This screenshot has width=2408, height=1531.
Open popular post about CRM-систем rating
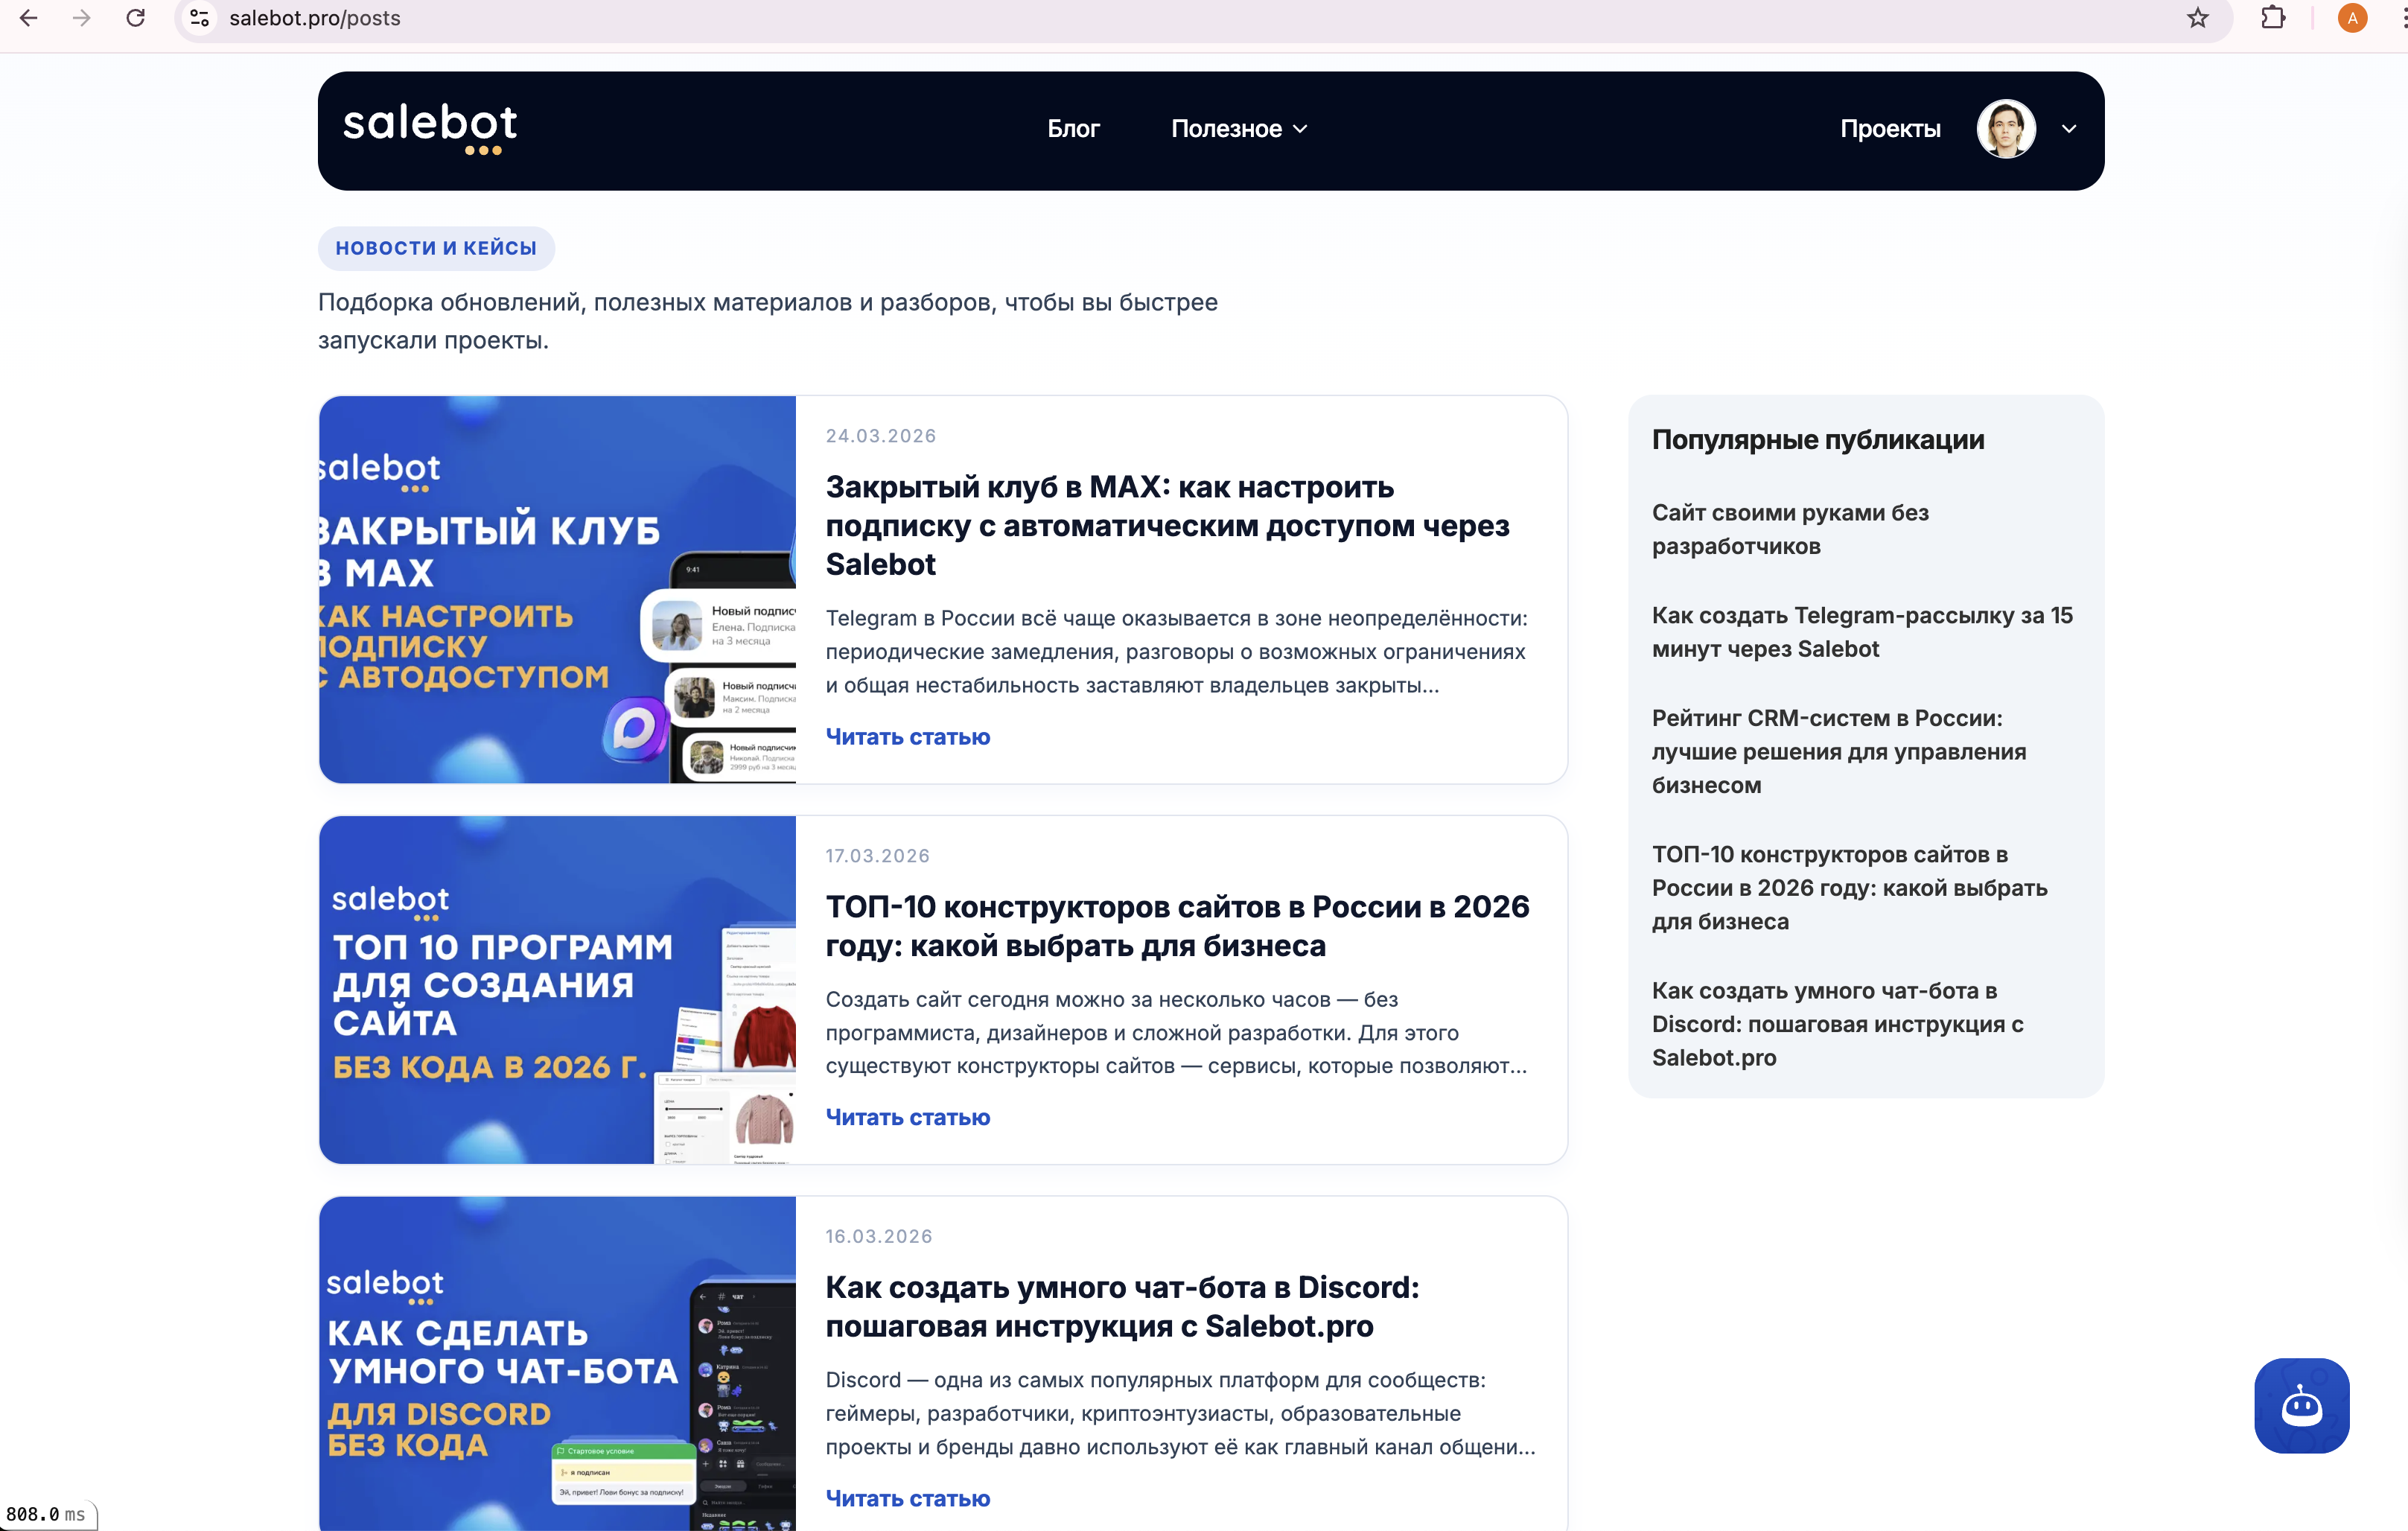pos(1838,751)
